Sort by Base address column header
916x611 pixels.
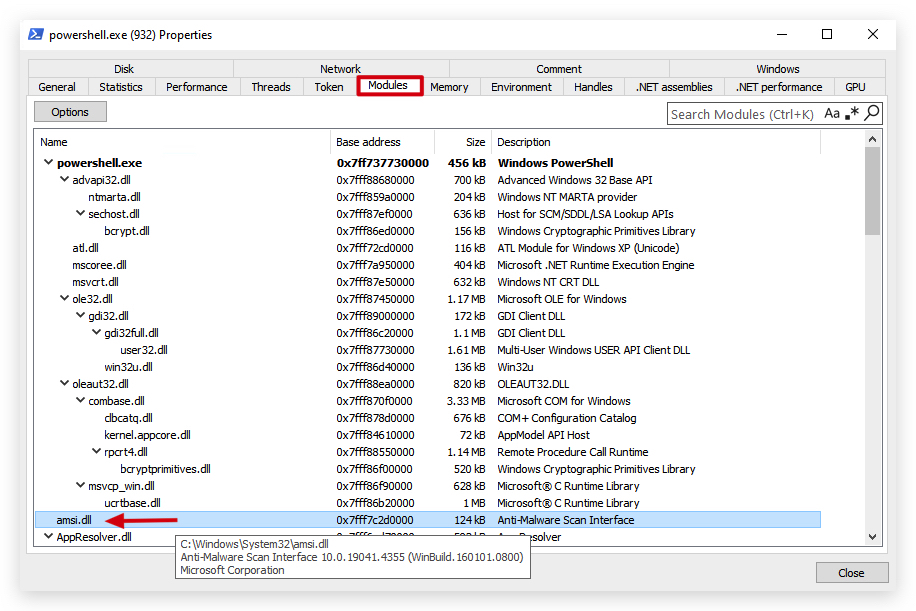382,142
